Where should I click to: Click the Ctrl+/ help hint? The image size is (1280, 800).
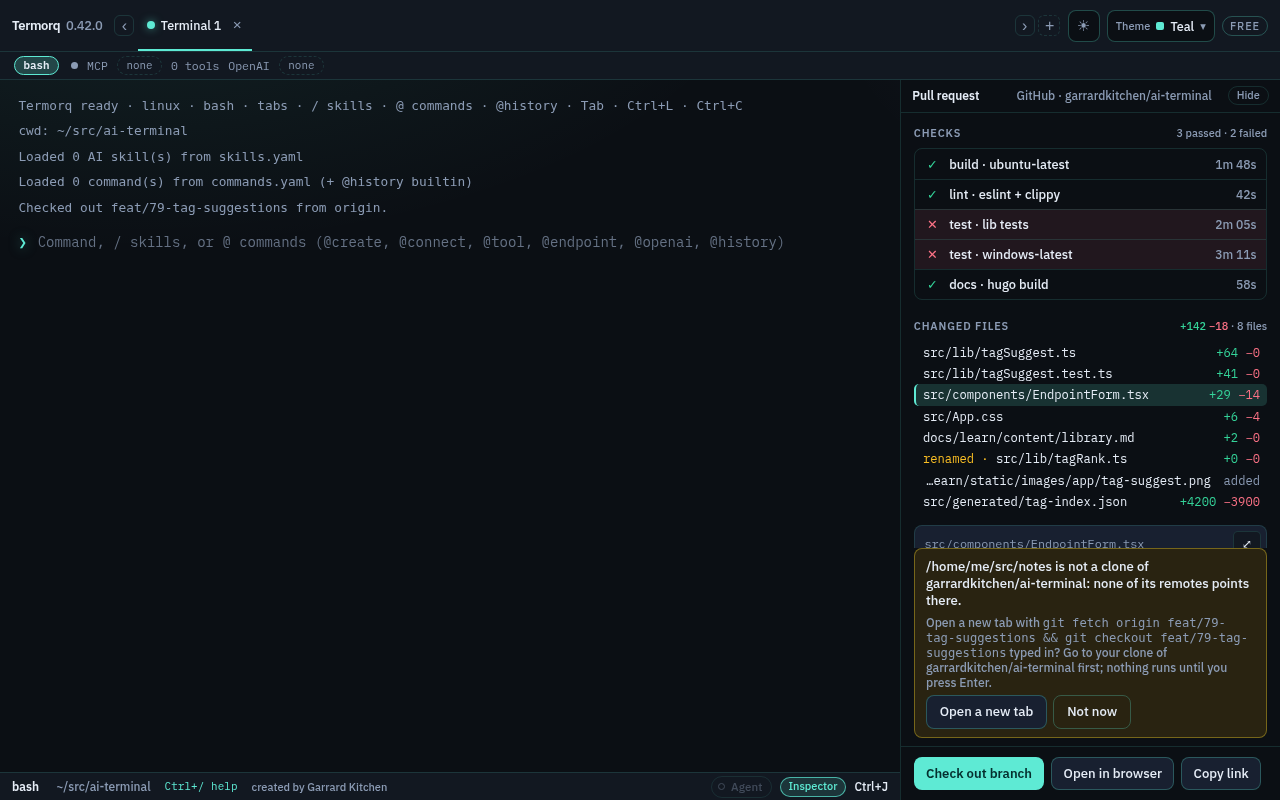pyautogui.click(x=201, y=787)
